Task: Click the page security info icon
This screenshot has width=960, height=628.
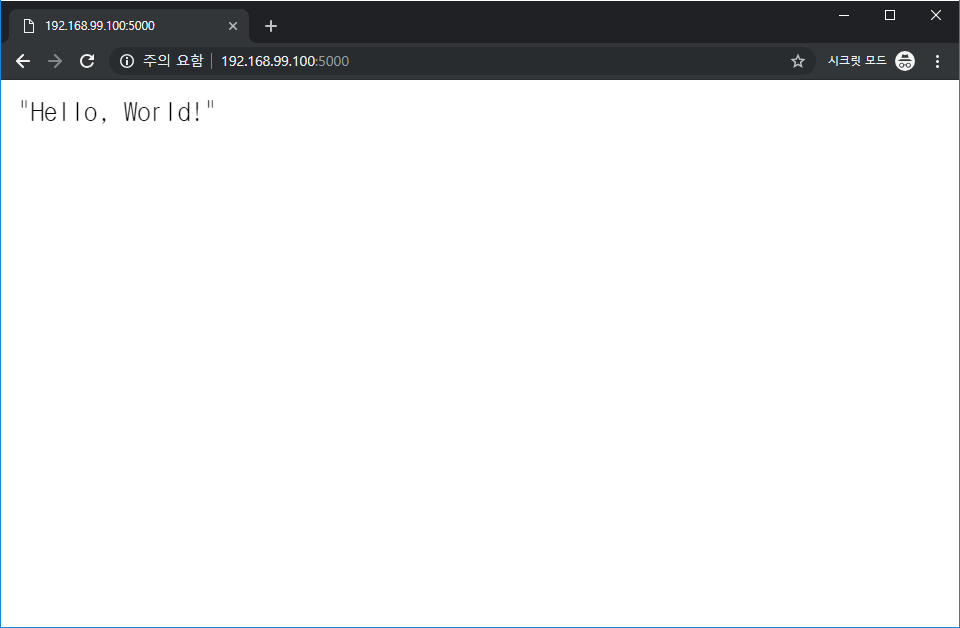Action: click(x=126, y=61)
